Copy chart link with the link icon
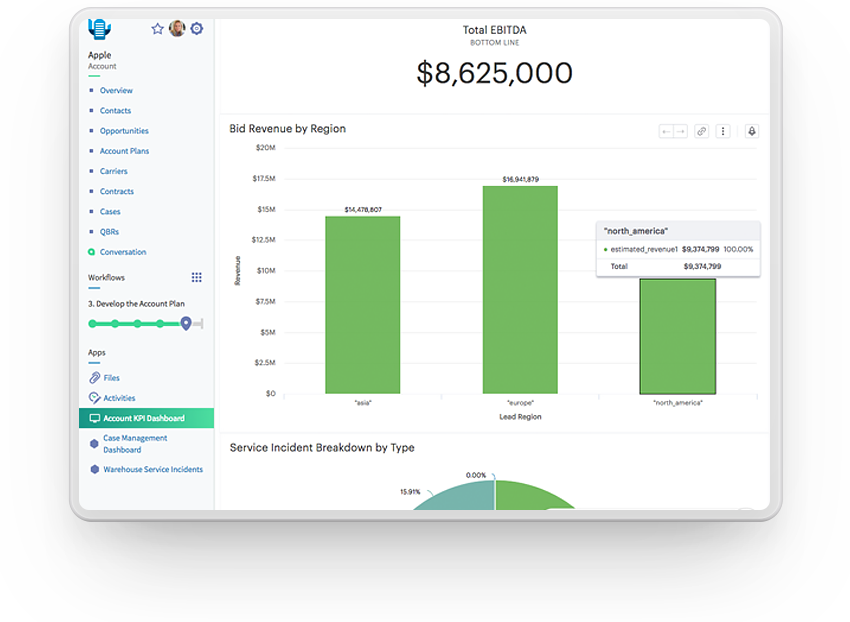This screenshot has height=622, width=850. [702, 131]
